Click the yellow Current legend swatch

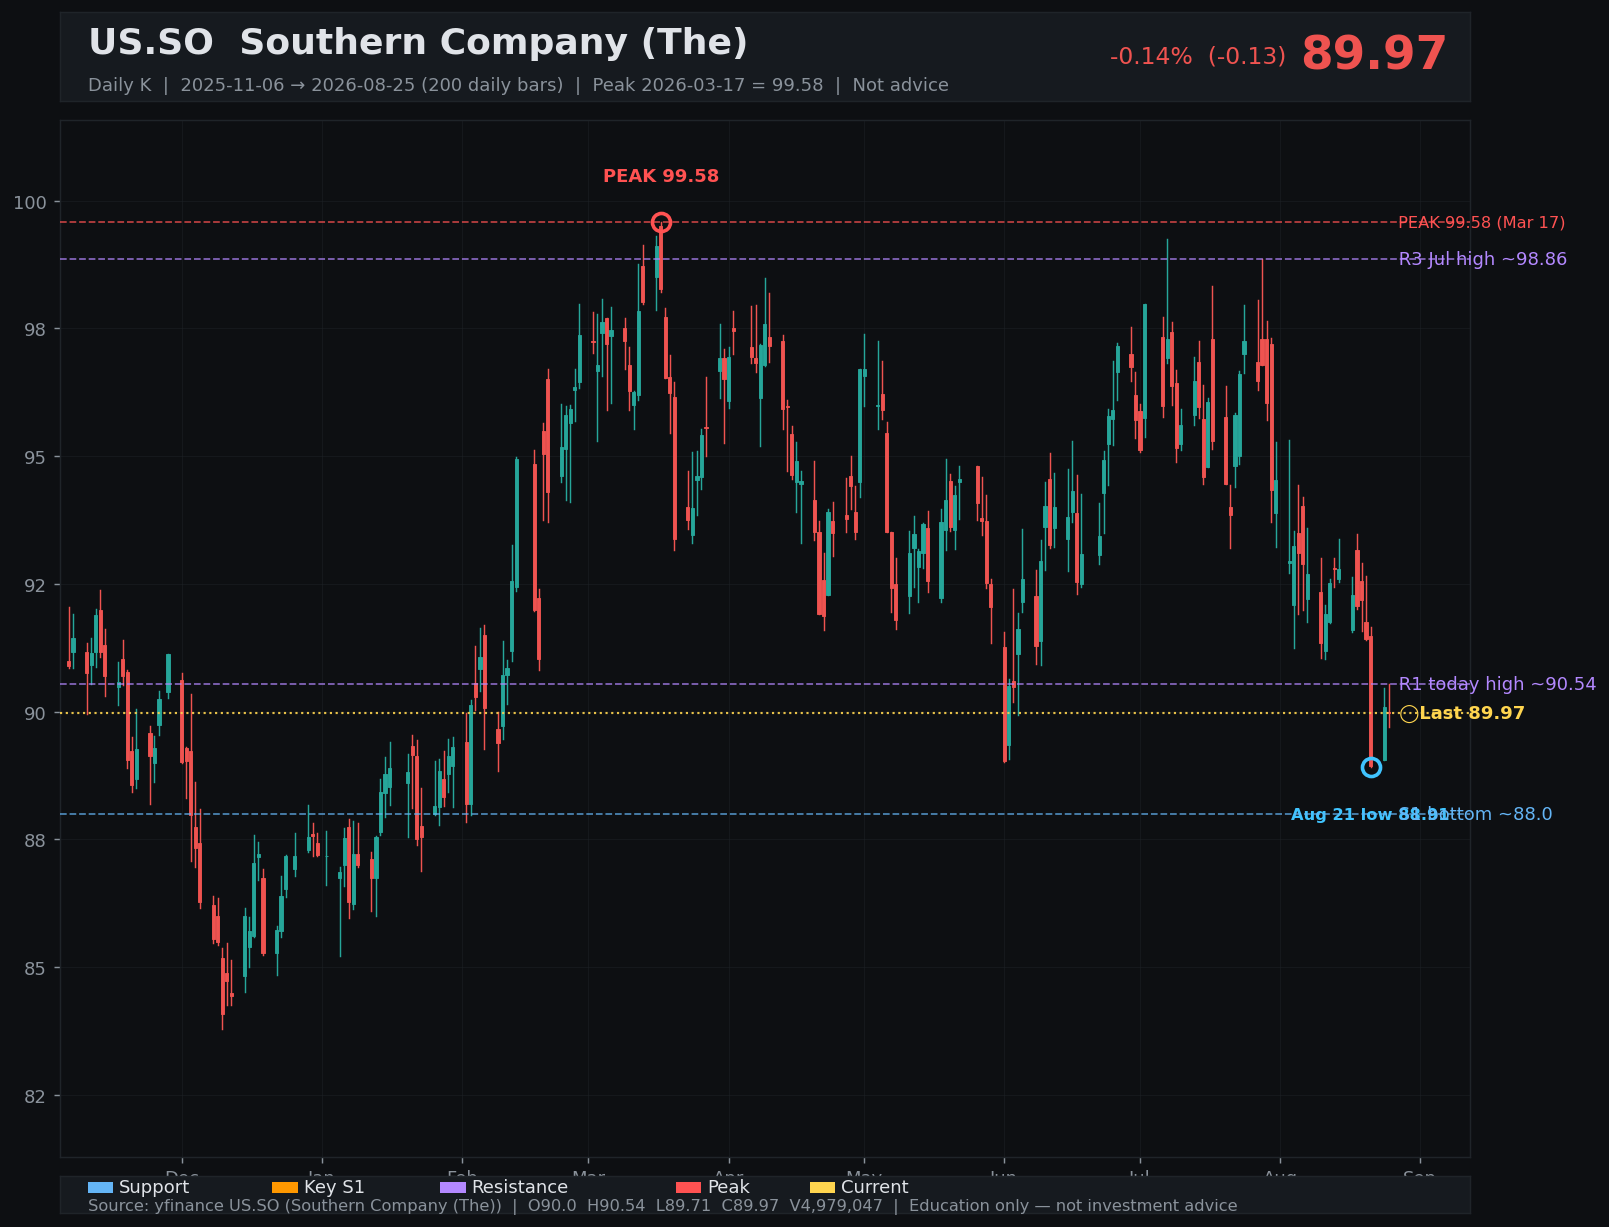pos(822,1188)
